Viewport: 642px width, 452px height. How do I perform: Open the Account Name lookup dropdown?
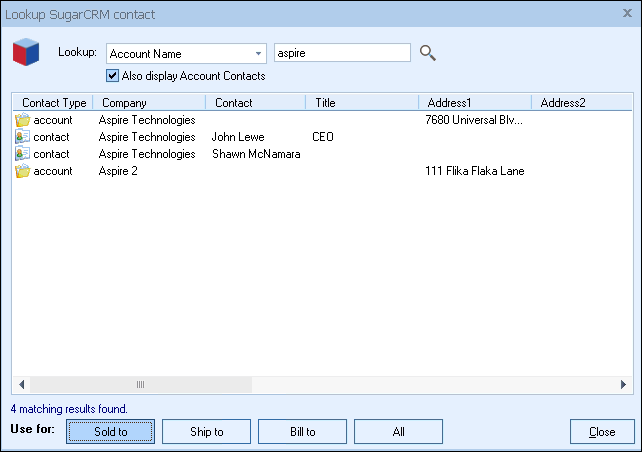[x=258, y=54]
